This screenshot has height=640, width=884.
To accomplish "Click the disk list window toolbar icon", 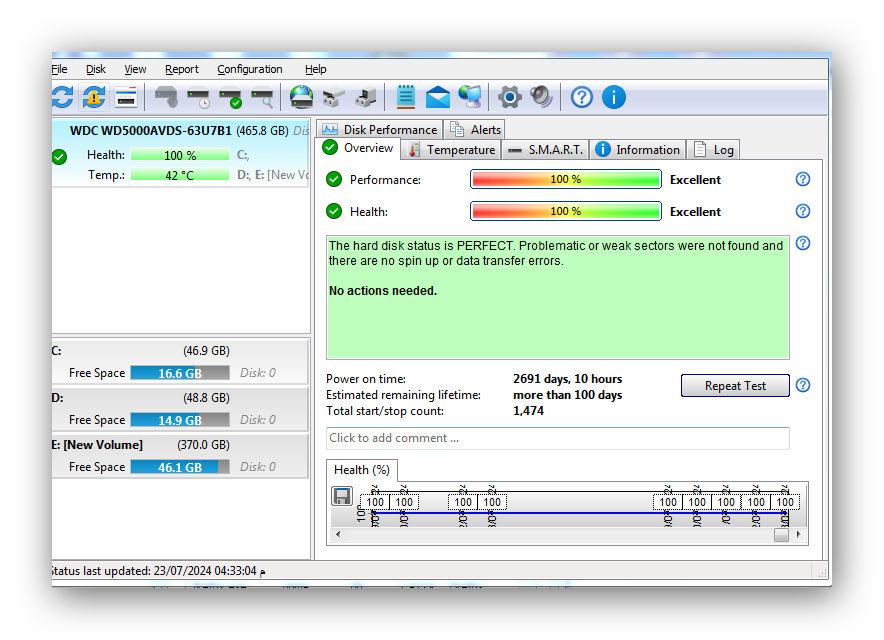I will (126, 97).
